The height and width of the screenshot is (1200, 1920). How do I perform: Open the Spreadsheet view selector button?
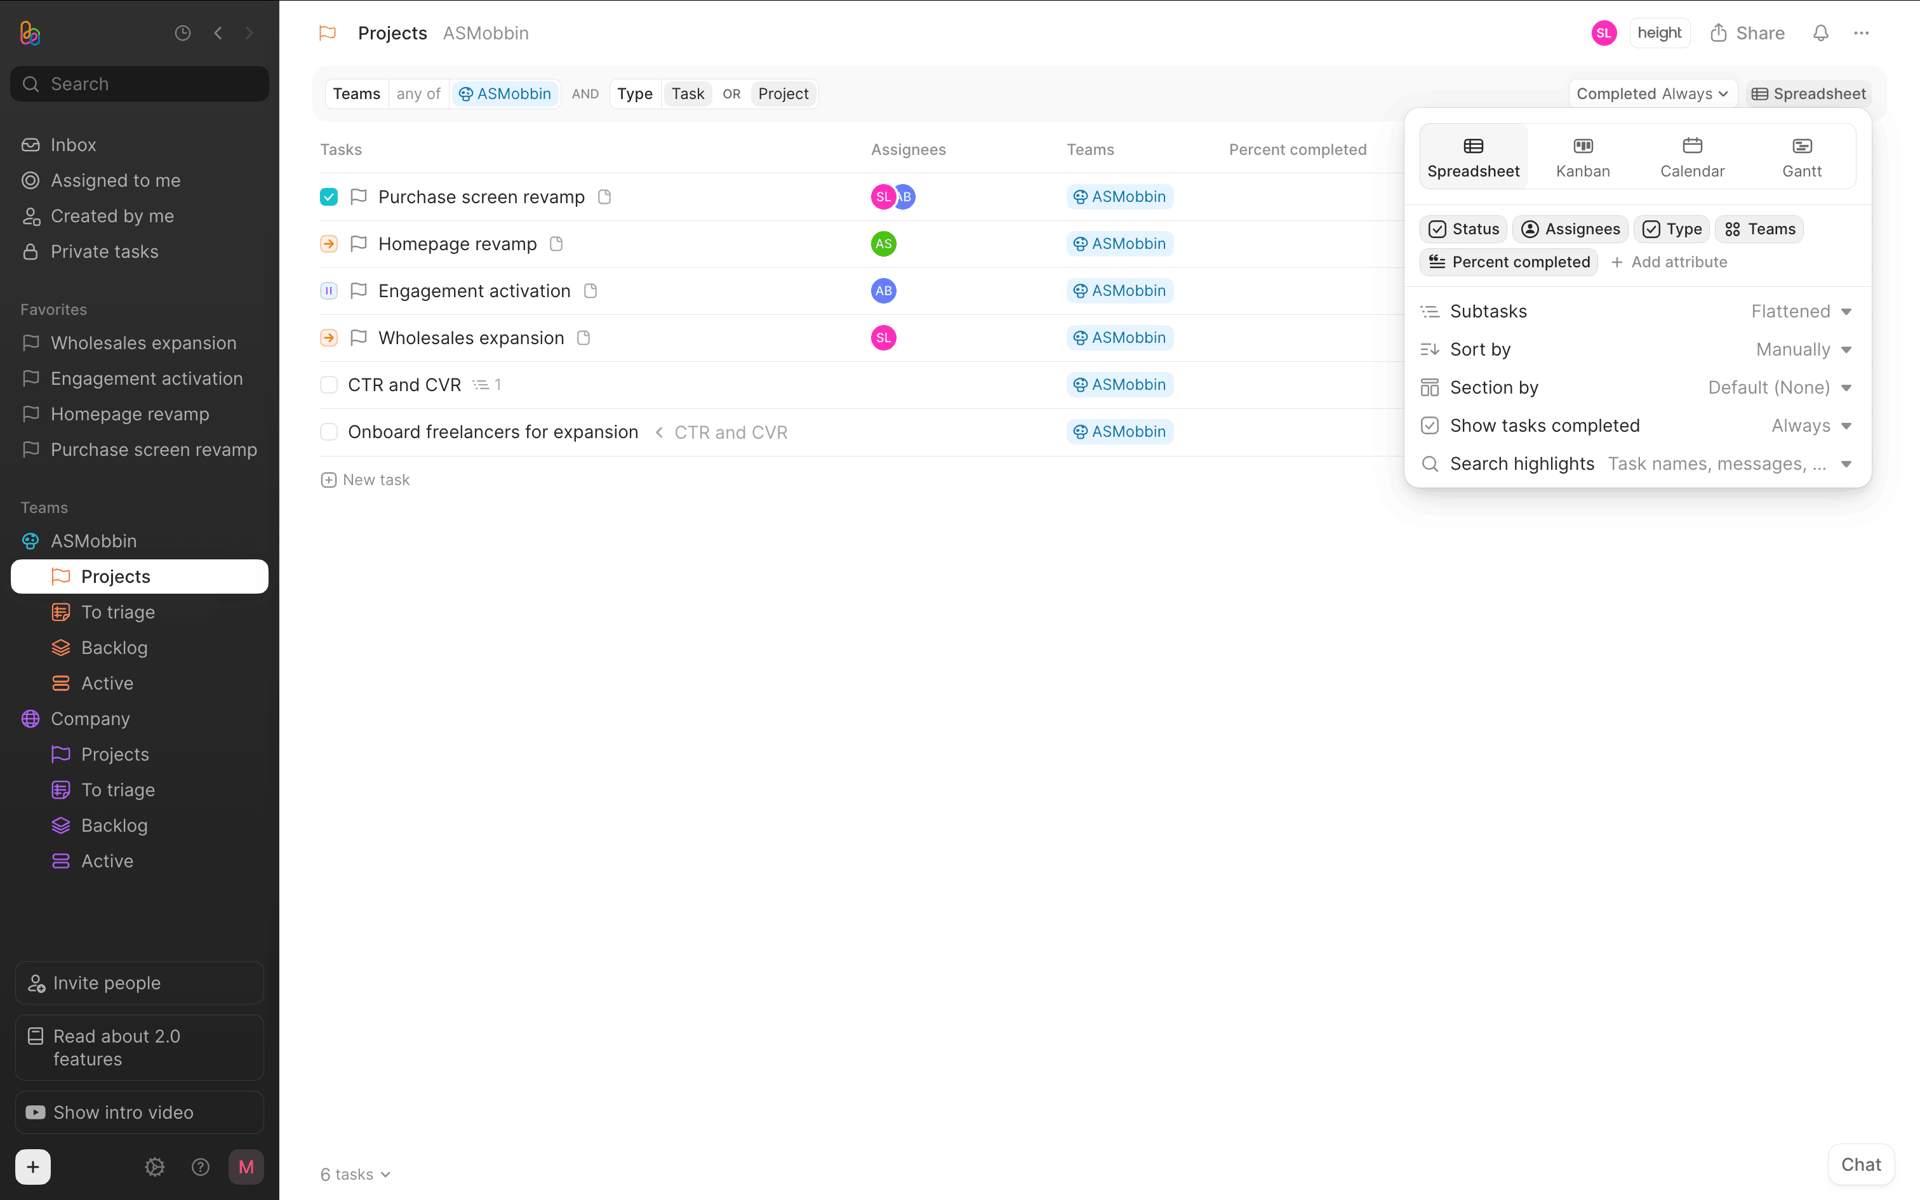point(1808,94)
